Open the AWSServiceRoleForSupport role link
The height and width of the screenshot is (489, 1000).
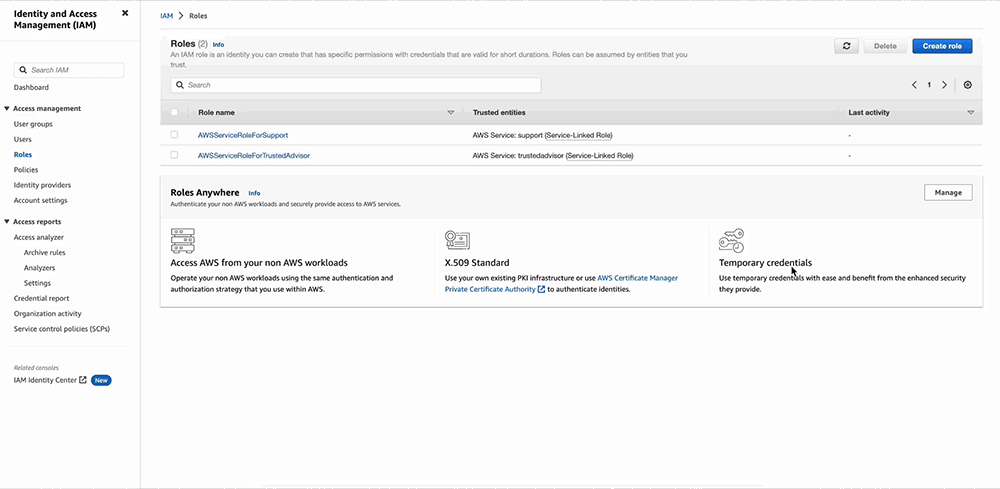[x=243, y=135]
